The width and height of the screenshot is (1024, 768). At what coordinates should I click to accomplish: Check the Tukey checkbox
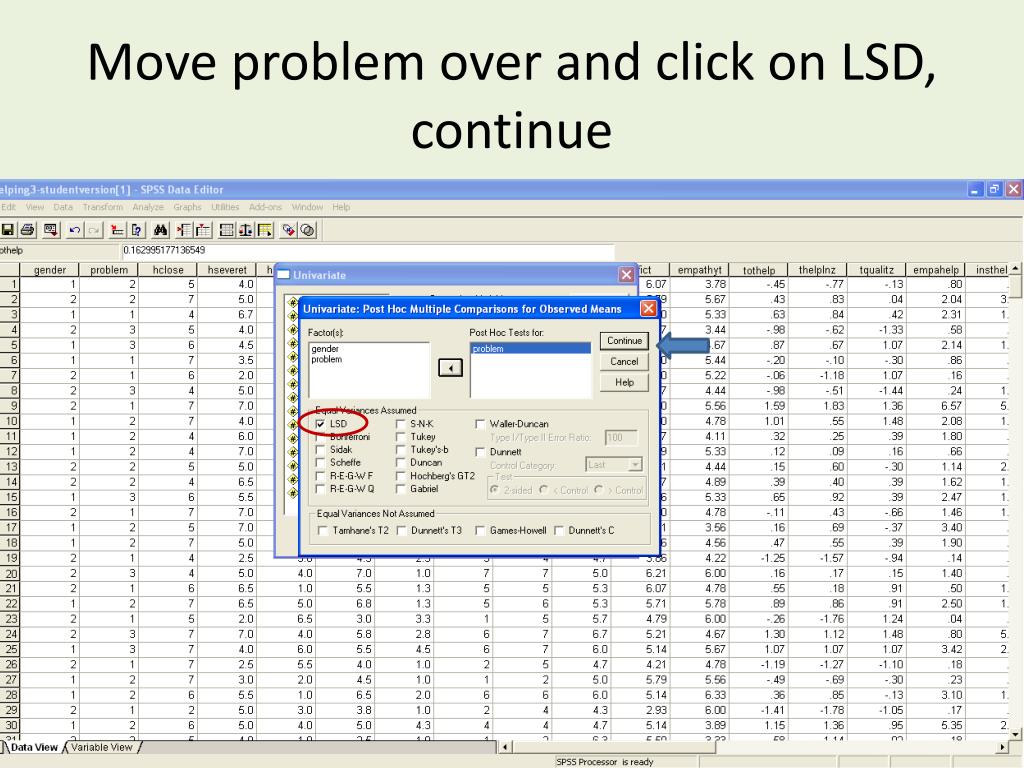click(x=401, y=437)
